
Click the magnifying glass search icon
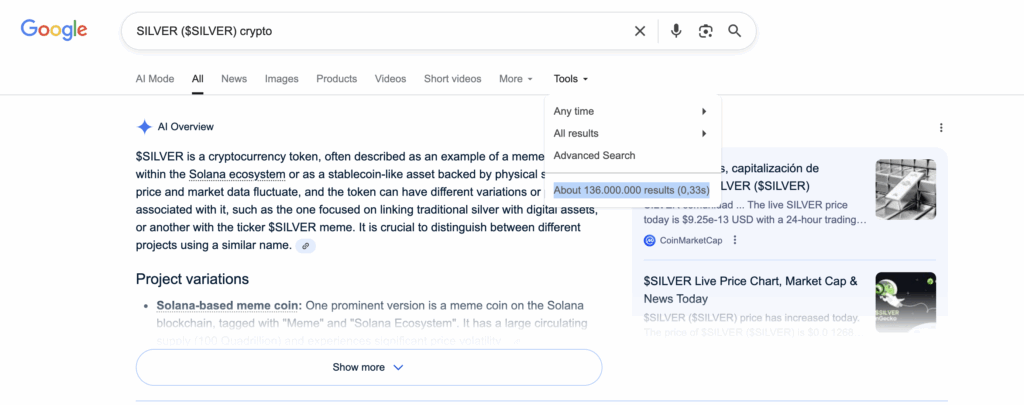(x=735, y=31)
